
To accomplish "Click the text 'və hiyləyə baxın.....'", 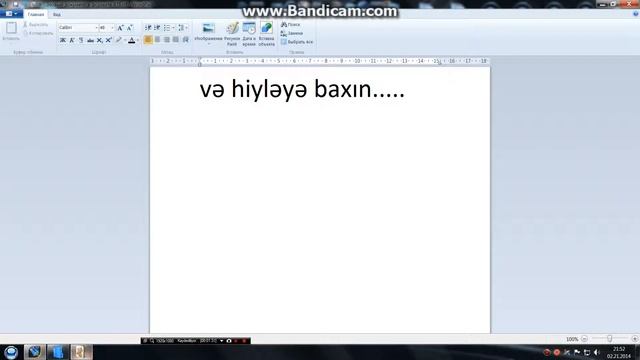I will click(x=302, y=89).
